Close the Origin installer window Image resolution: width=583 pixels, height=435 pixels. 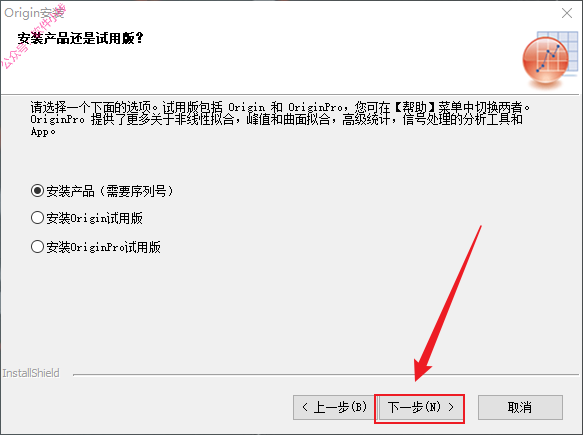567,13
